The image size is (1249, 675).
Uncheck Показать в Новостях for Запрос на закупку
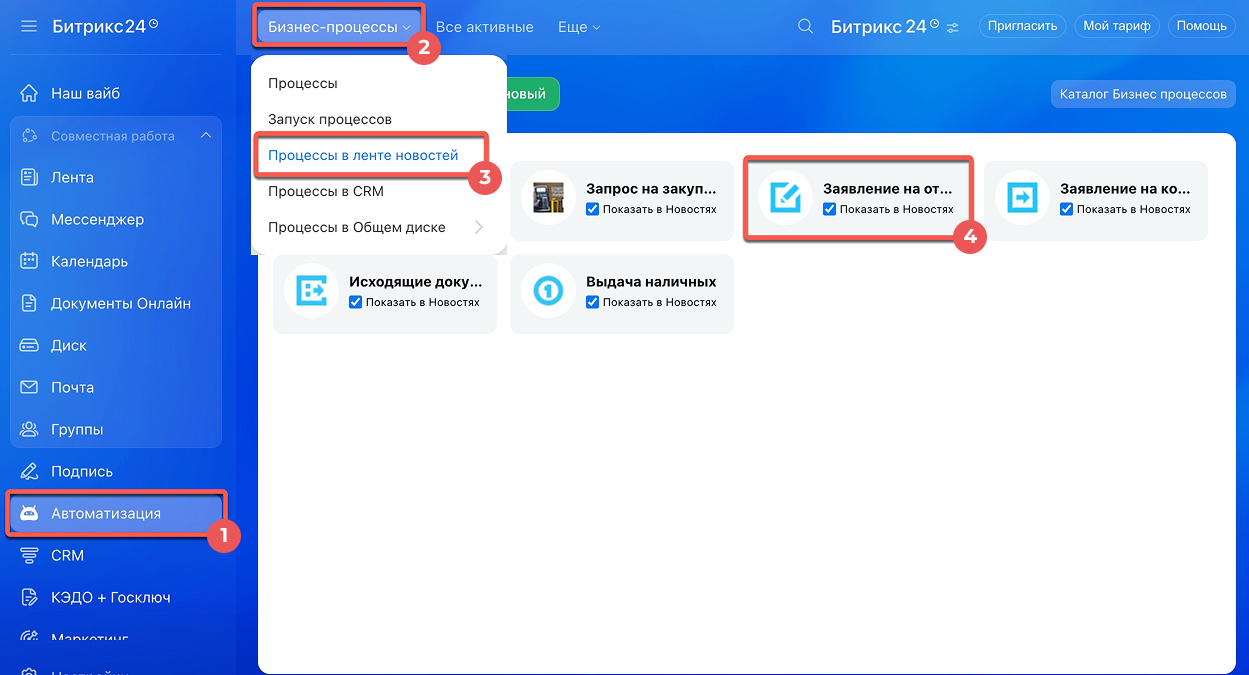pyautogui.click(x=592, y=209)
